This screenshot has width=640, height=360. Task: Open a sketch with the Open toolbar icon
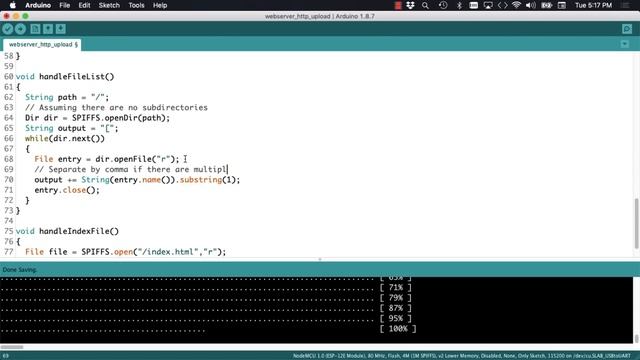(48, 29)
